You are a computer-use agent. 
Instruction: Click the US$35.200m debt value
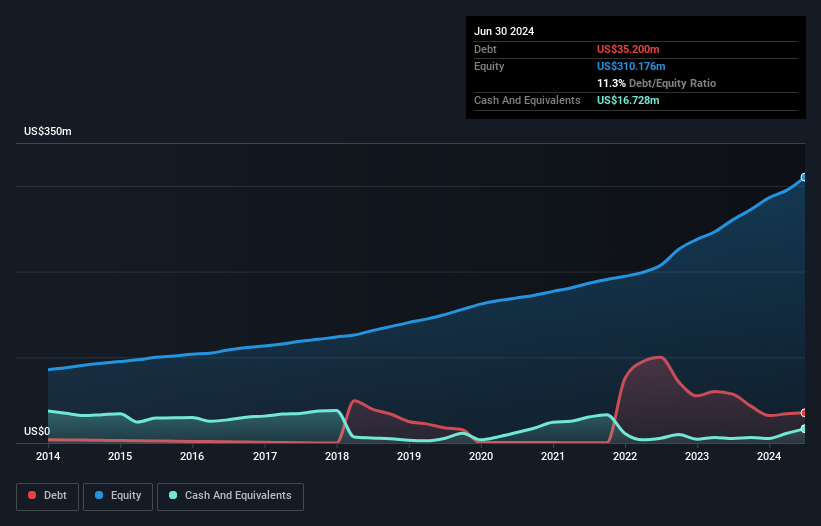click(628, 49)
